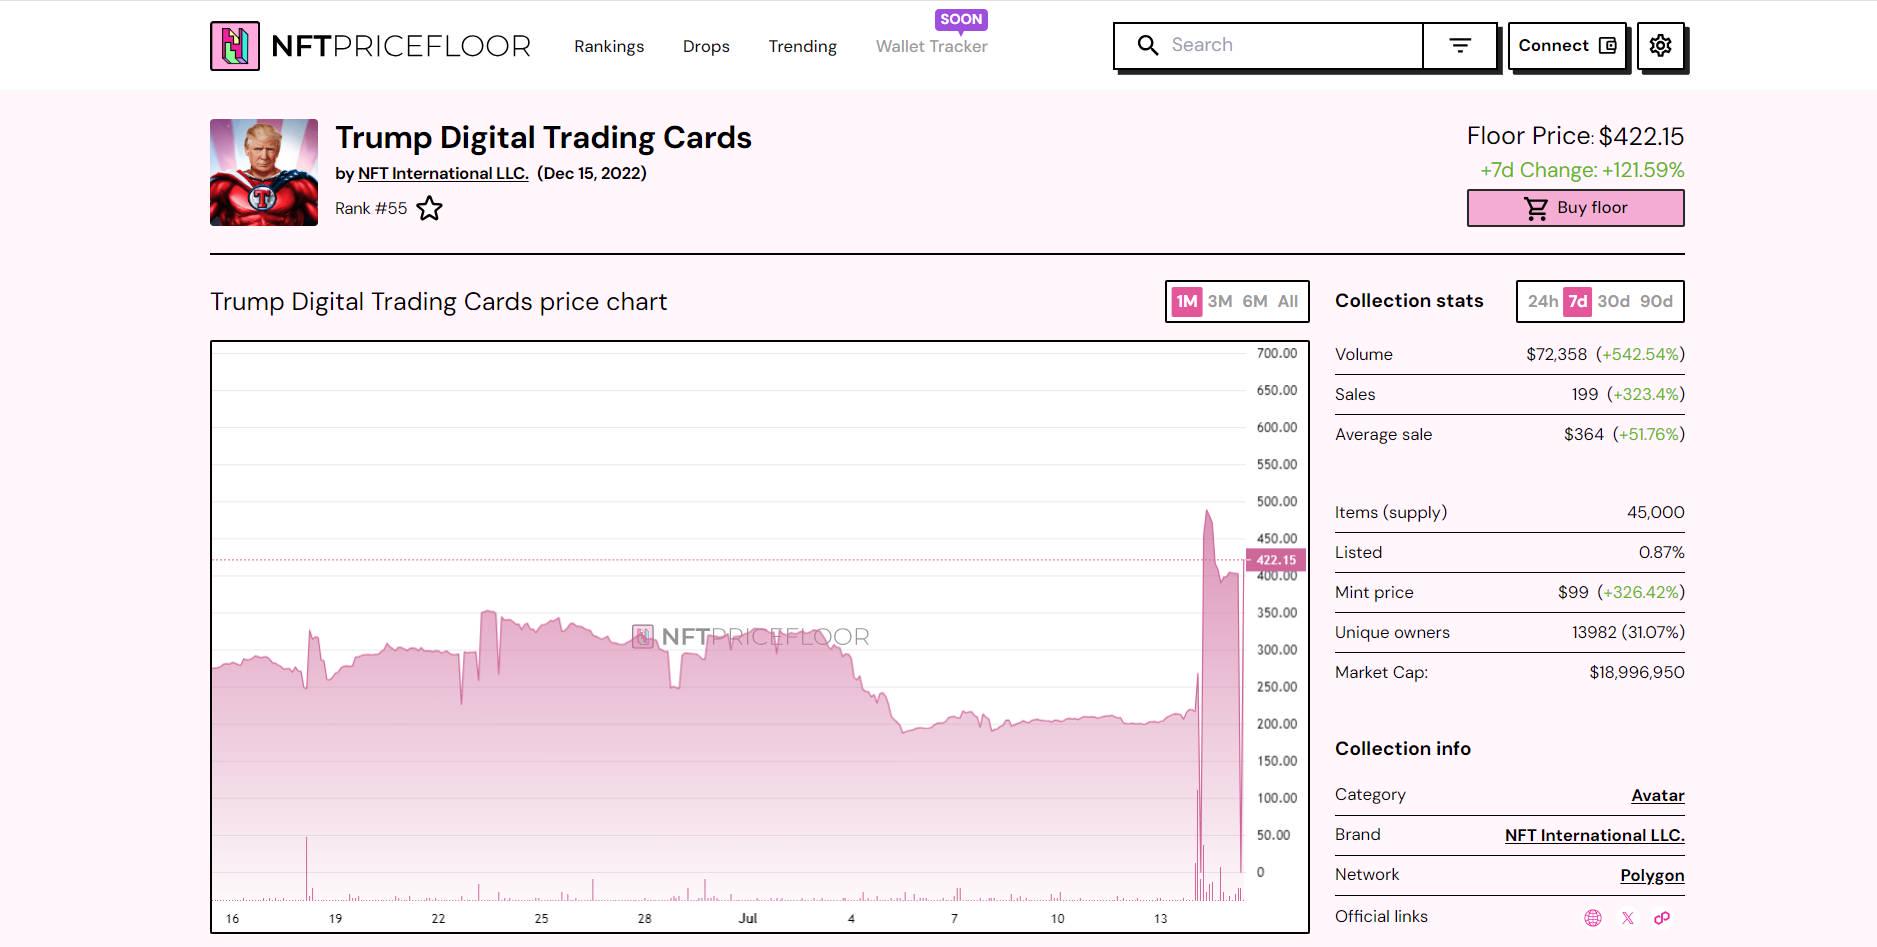
Task: Switch chart range to 6M
Action: 1254,301
